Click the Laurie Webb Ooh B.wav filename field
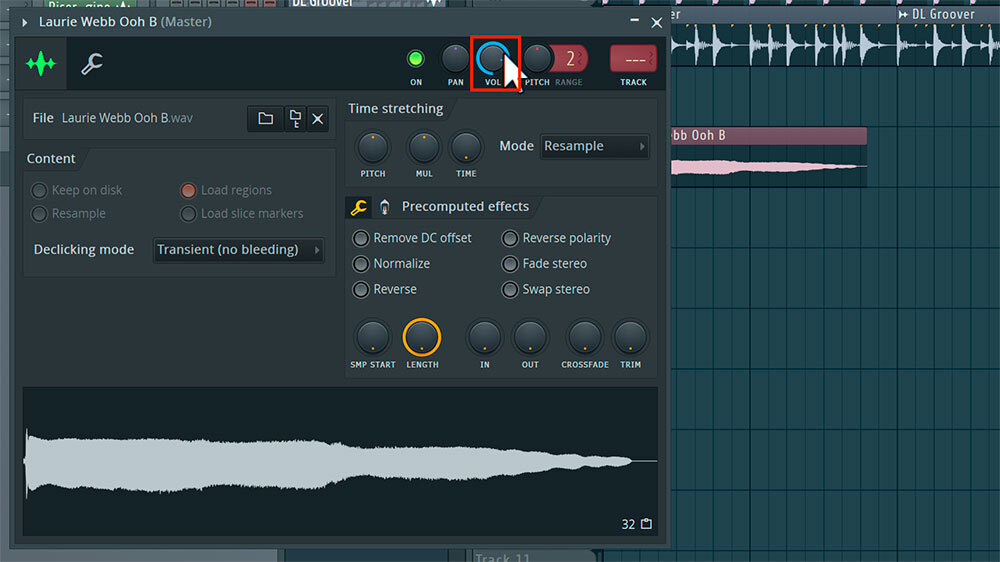Viewport: 1000px width, 562px height. tap(127, 118)
